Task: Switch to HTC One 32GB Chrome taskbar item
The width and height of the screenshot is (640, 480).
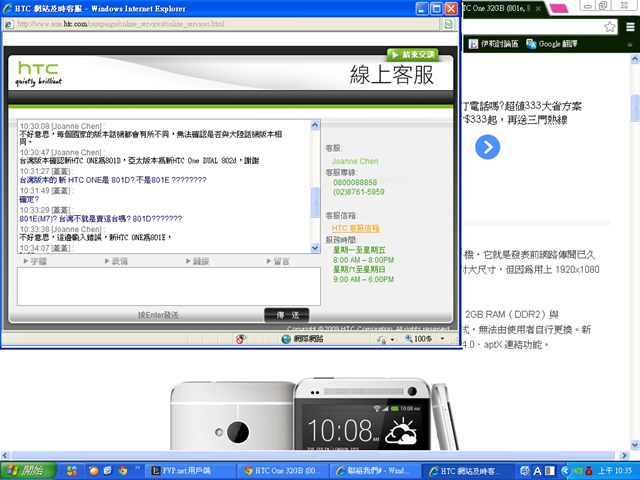Action: [x=282, y=471]
